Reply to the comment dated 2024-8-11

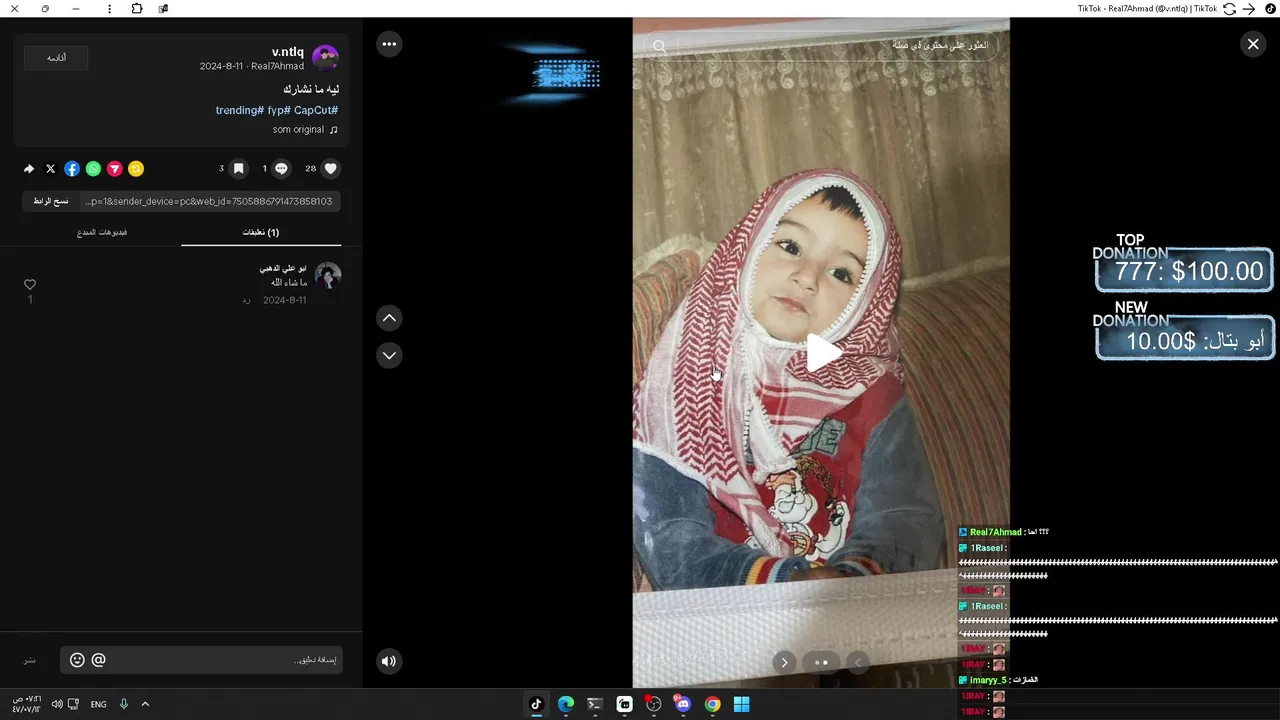pyautogui.click(x=246, y=300)
